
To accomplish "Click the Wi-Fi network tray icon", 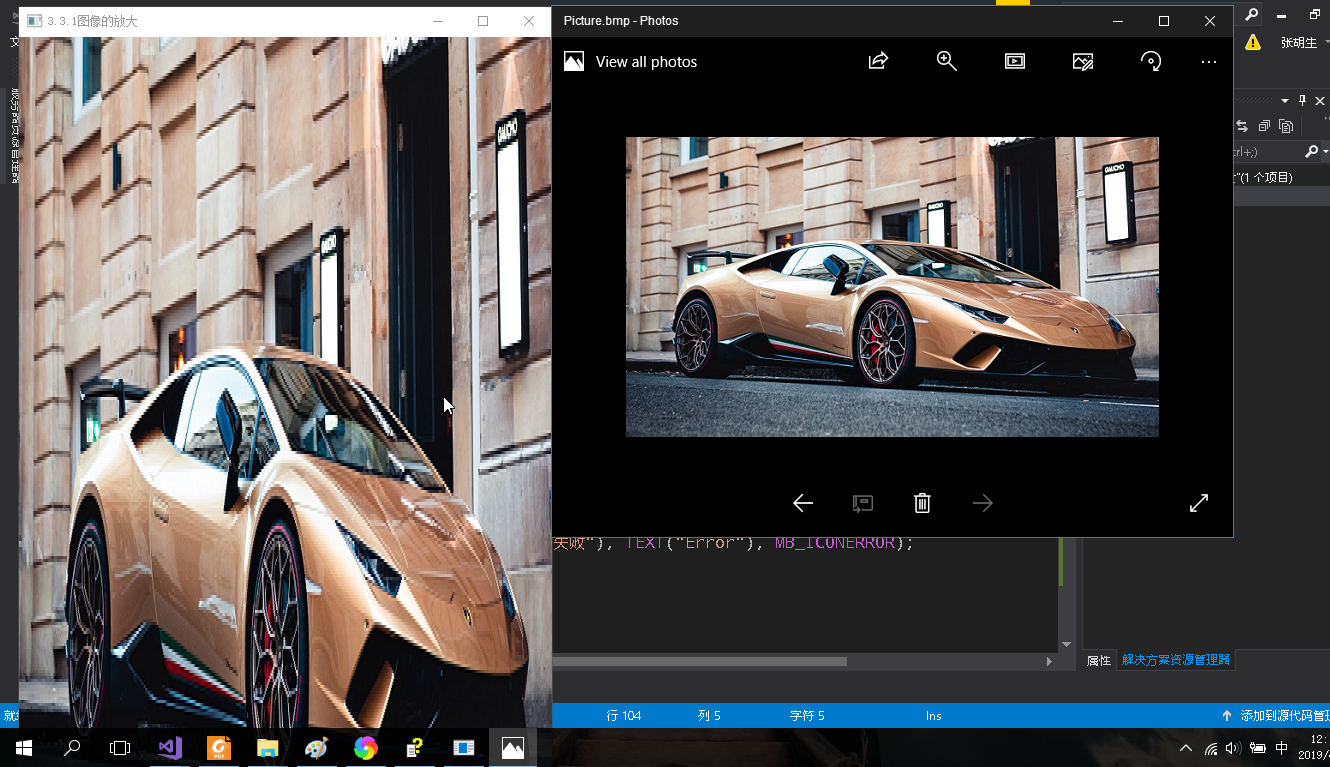I will (x=1211, y=748).
